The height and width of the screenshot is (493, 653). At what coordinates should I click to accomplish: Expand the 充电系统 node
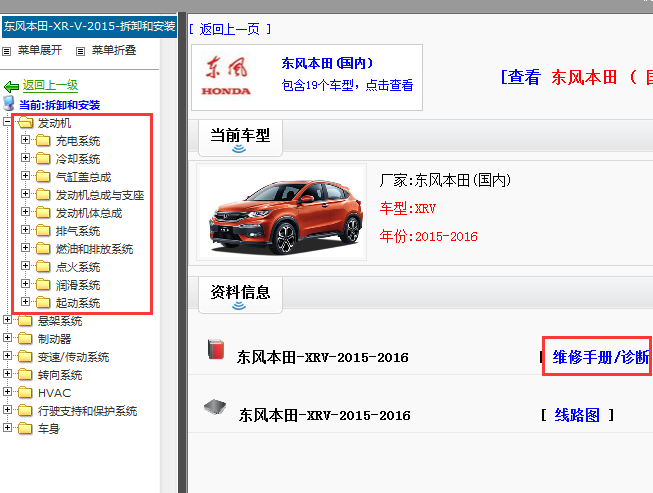coord(25,139)
